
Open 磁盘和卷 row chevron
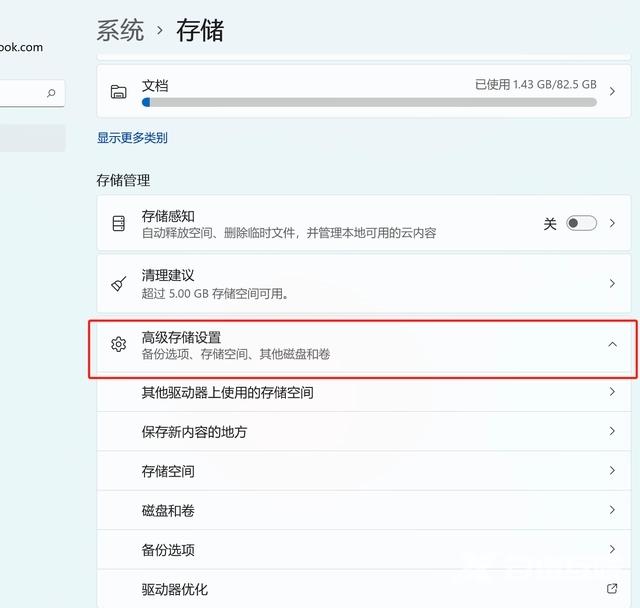tap(612, 510)
